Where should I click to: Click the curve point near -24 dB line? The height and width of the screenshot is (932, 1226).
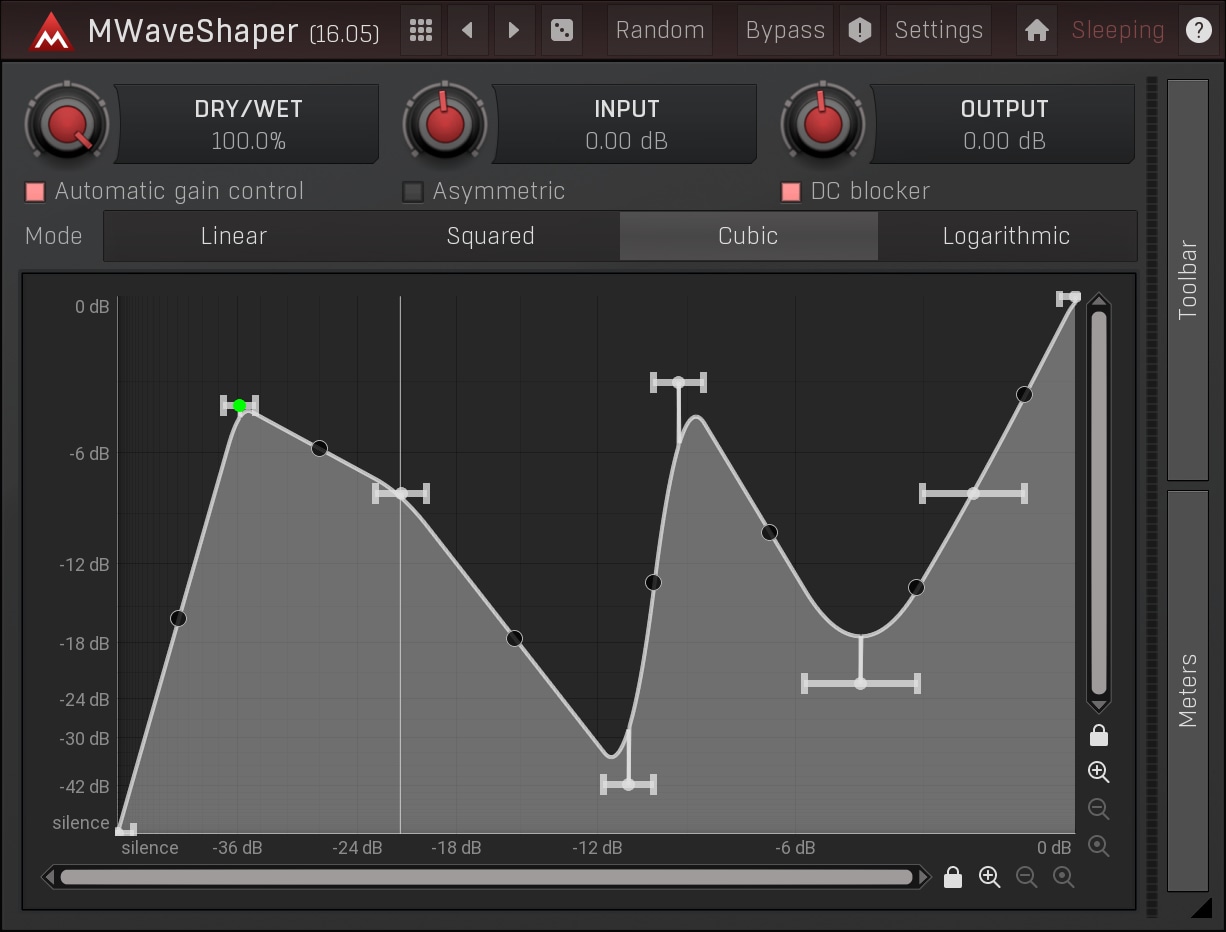point(401,493)
